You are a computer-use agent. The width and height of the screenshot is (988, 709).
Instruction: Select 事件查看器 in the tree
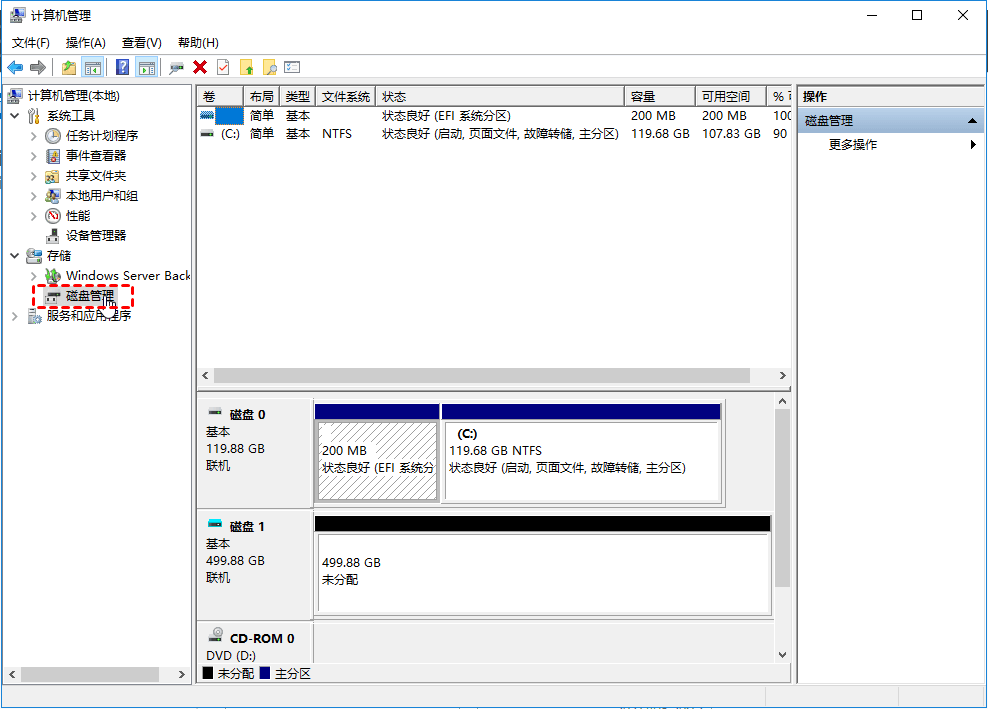click(x=96, y=156)
